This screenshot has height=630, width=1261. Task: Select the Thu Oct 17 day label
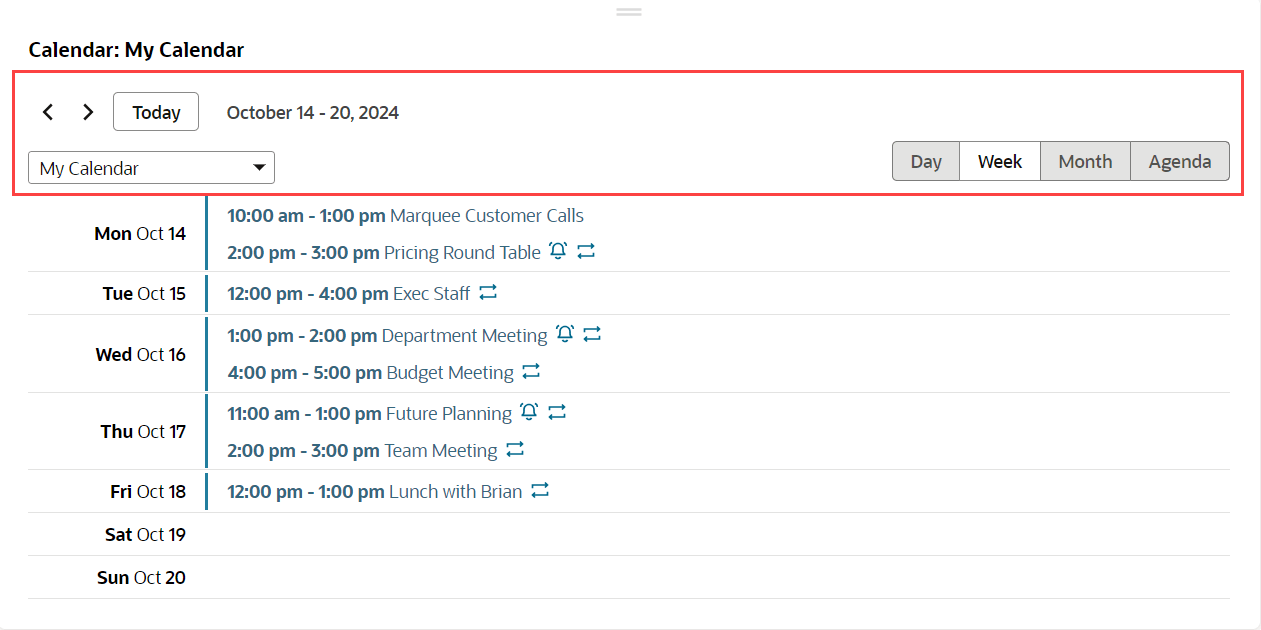pyautogui.click(x=143, y=431)
